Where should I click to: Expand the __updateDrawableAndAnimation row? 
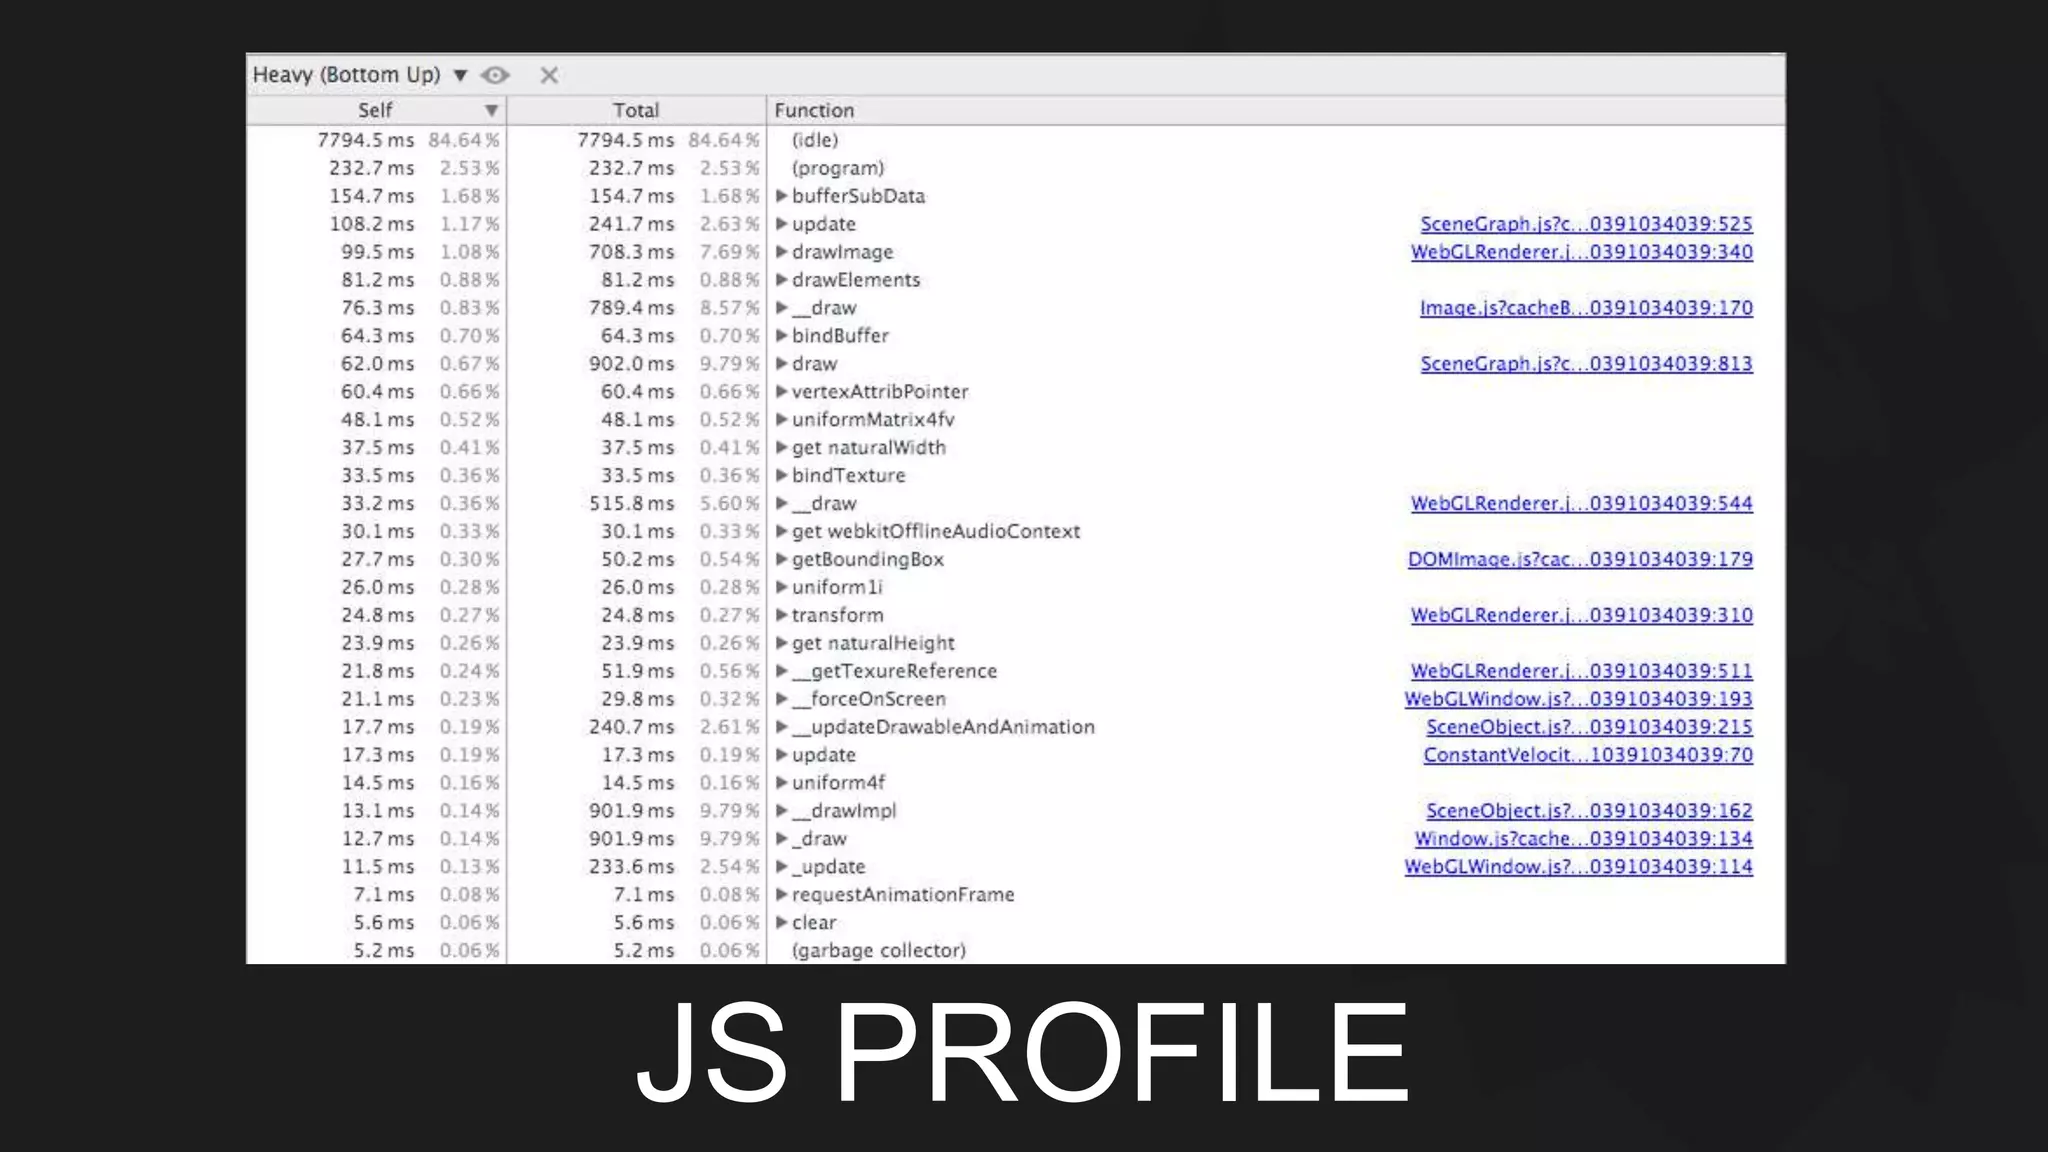[782, 728]
